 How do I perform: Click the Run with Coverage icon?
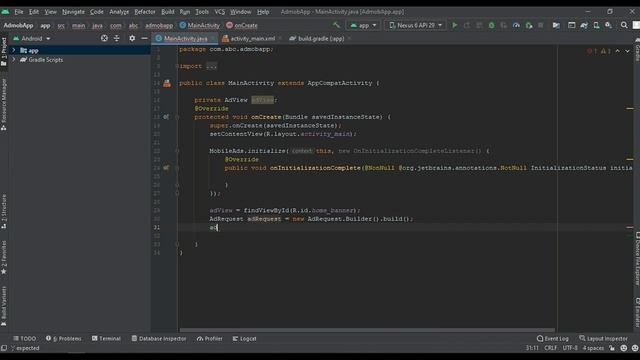click(x=504, y=25)
